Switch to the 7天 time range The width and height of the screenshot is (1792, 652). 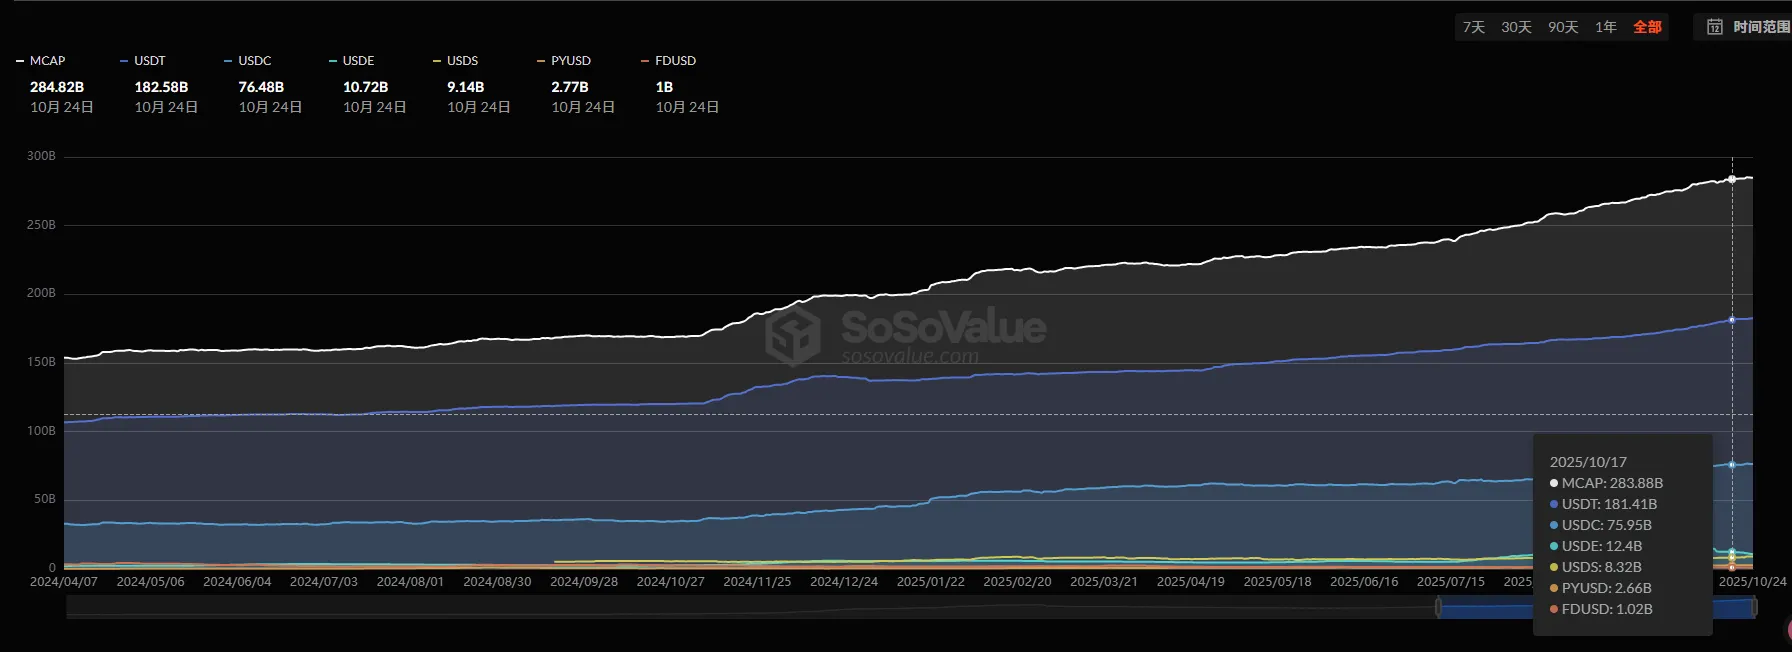tap(1474, 27)
